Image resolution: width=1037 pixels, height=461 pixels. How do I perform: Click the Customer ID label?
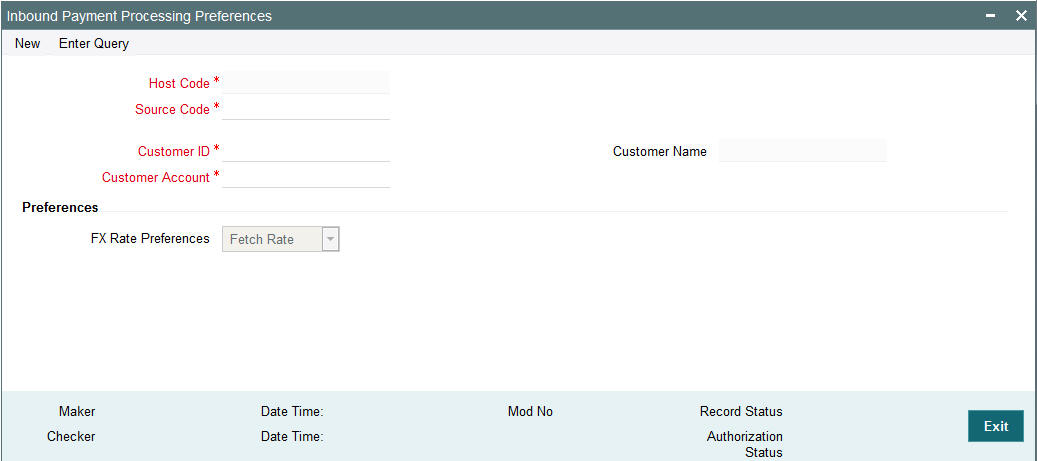coord(174,151)
